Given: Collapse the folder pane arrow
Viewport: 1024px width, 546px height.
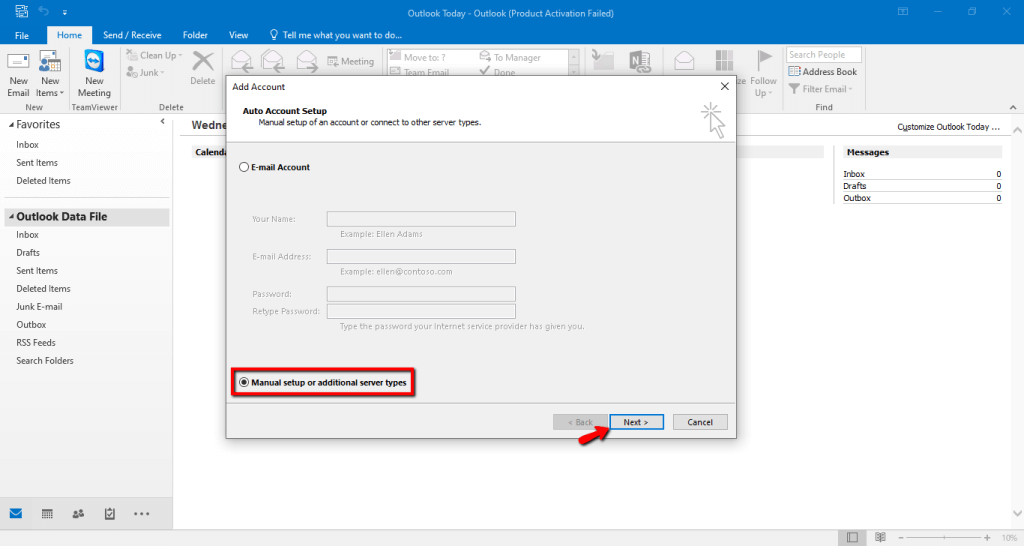Looking at the screenshot, I should 163,122.
